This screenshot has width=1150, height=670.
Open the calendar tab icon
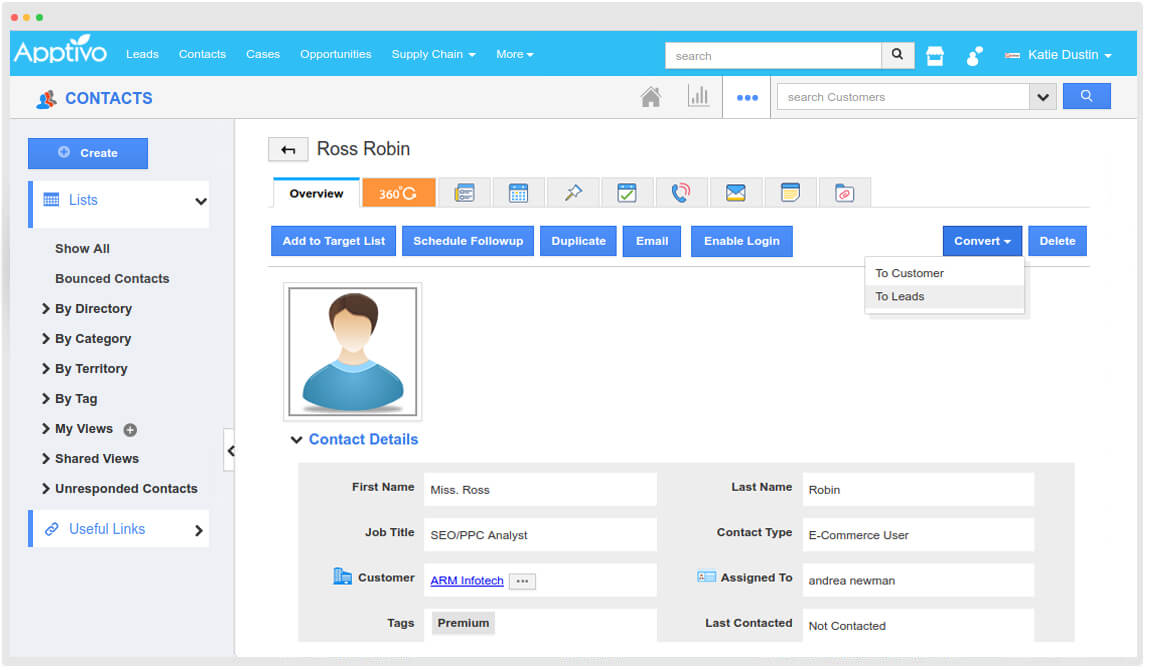(x=518, y=193)
